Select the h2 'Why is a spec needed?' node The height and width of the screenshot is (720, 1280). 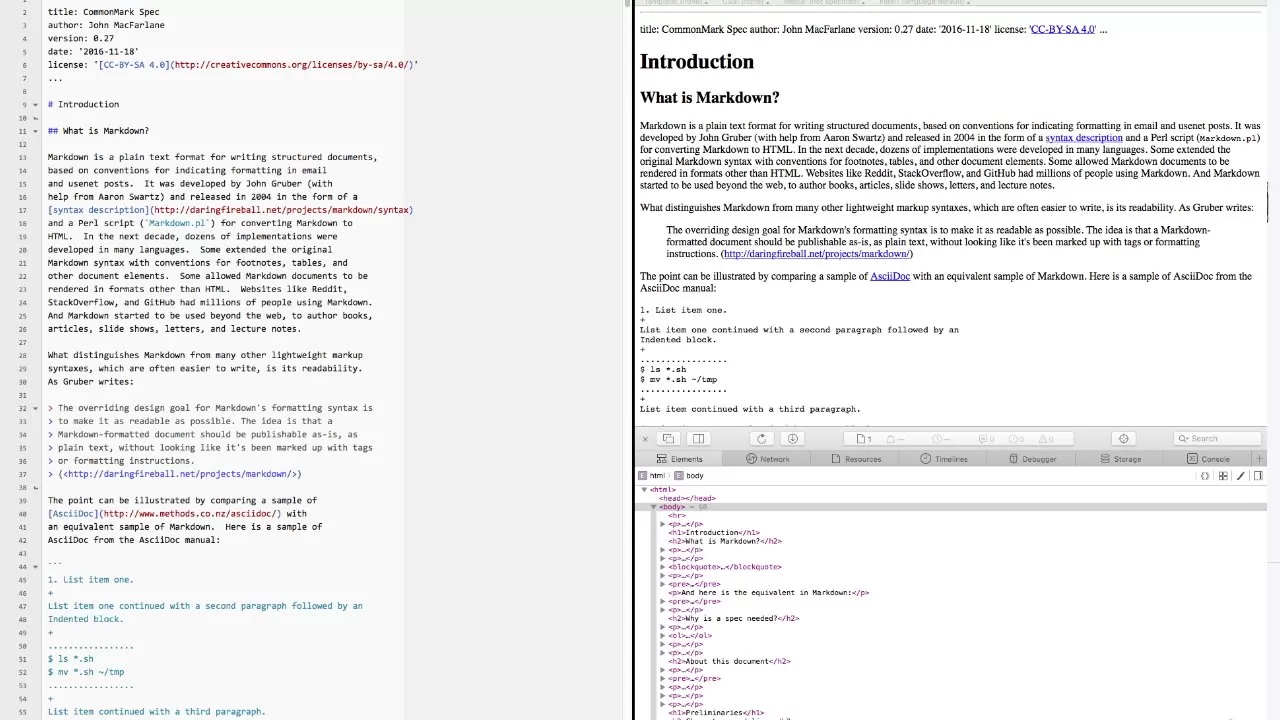point(733,618)
